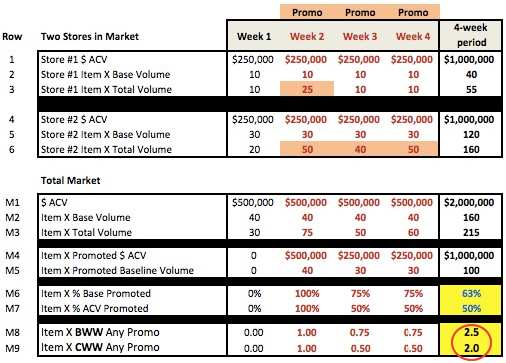Click the Total Market heading
Viewport: 506px width, 363px height.
(x=70, y=180)
